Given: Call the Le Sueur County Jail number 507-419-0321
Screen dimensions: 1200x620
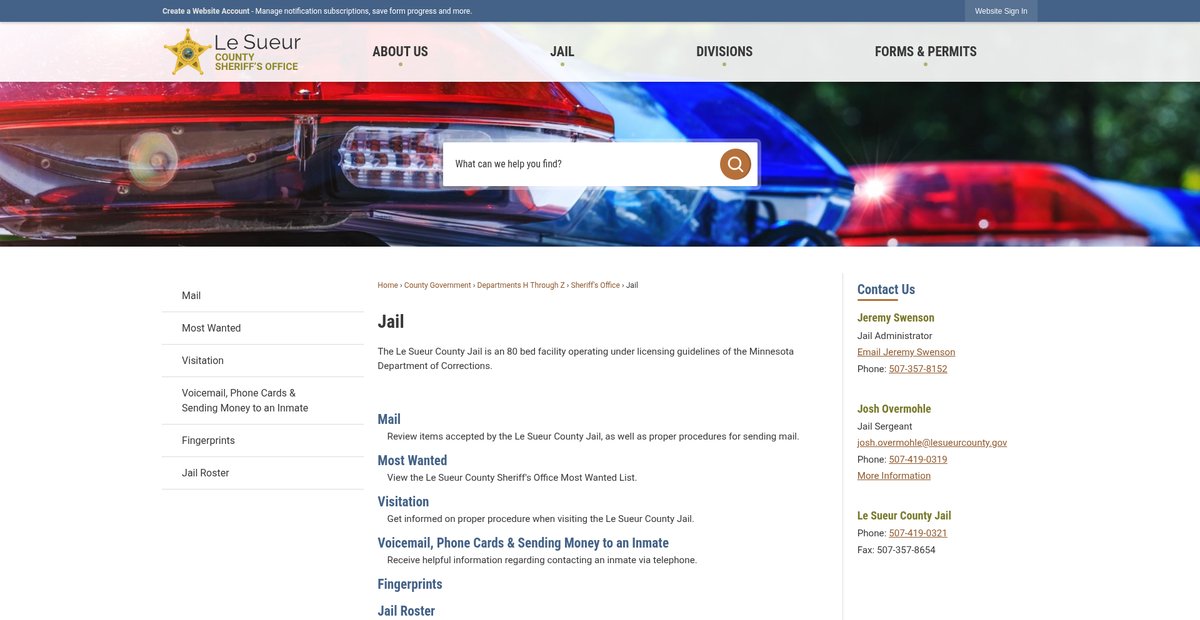Looking at the screenshot, I should pyautogui.click(x=917, y=533).
